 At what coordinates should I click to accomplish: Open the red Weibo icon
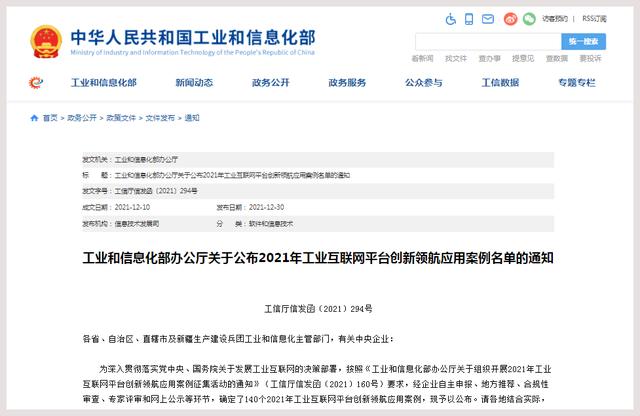510,19
